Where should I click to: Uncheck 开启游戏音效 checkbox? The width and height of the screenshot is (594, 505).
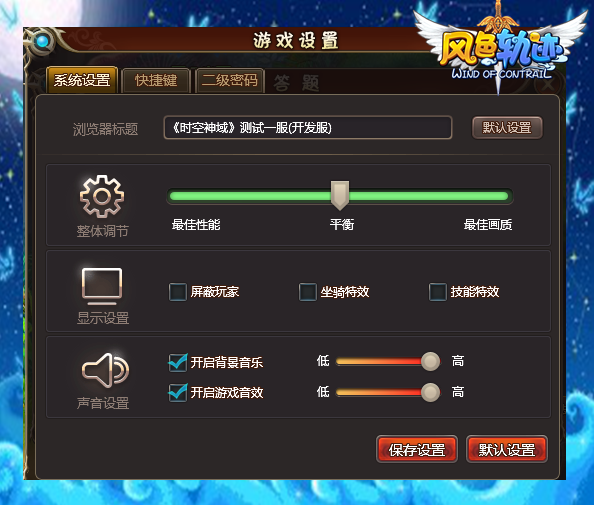(x=178, y=392)
